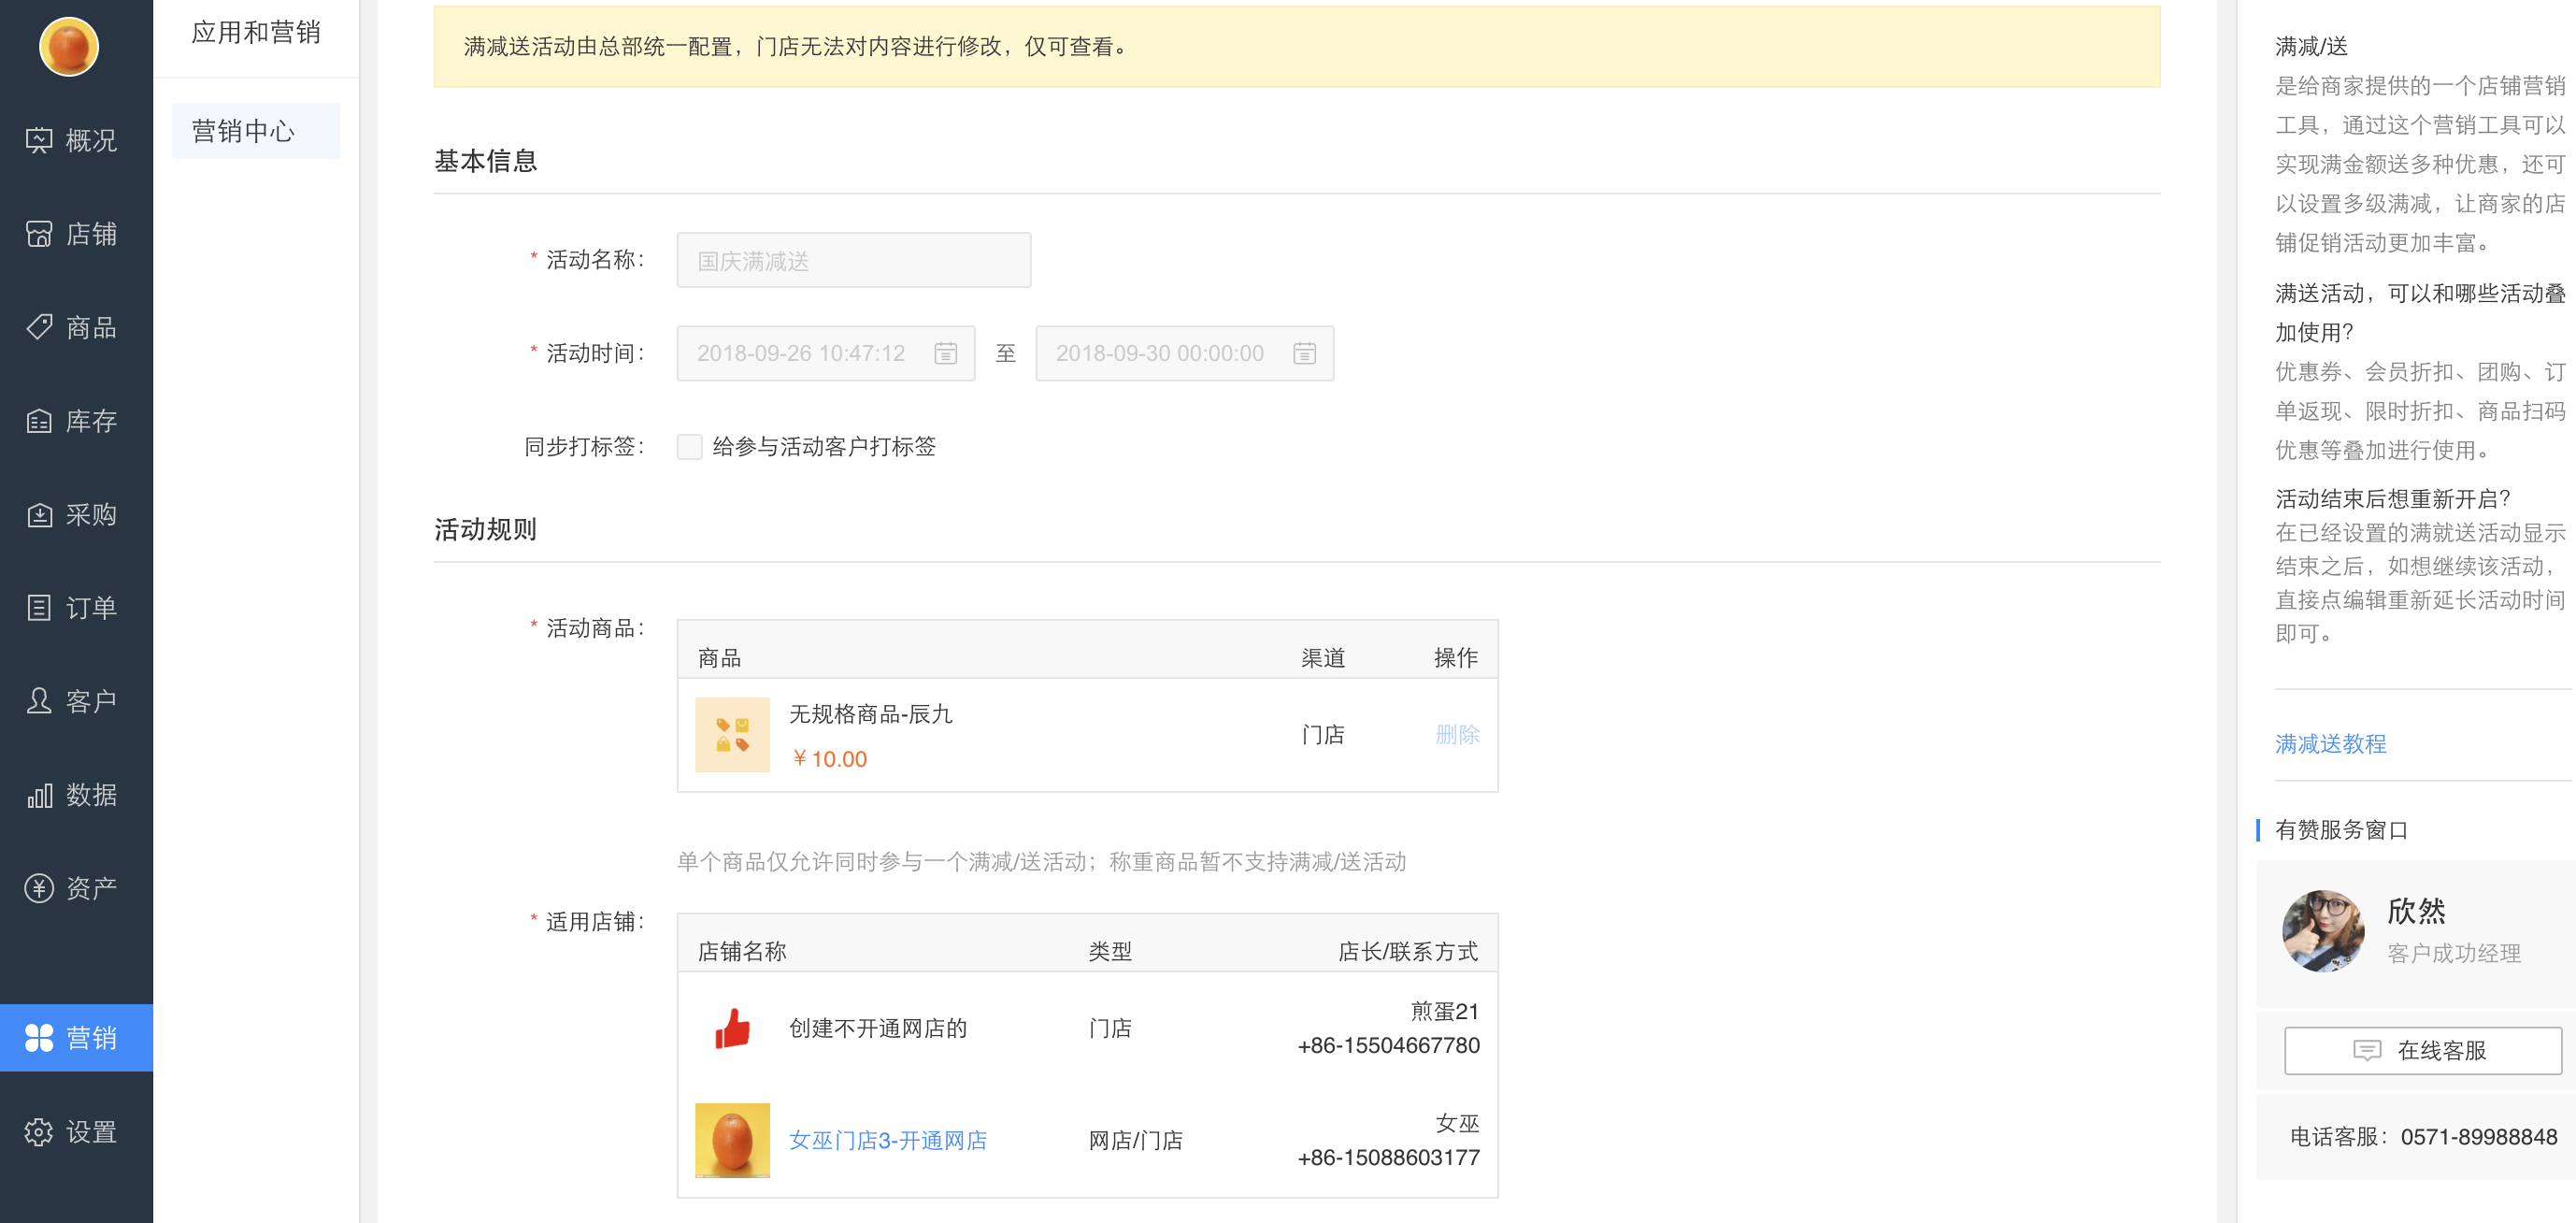Click 删除 for 无规格商品-辰九

(x=1457, y=735)
